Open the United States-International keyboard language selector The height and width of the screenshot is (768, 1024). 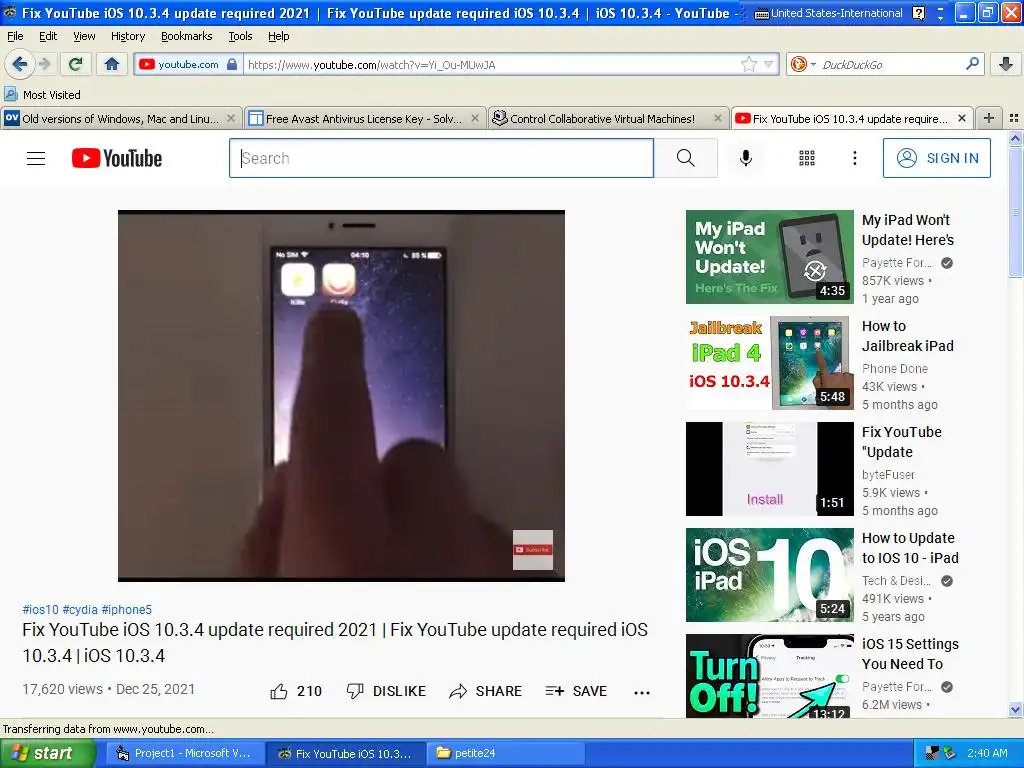(828, 13)
